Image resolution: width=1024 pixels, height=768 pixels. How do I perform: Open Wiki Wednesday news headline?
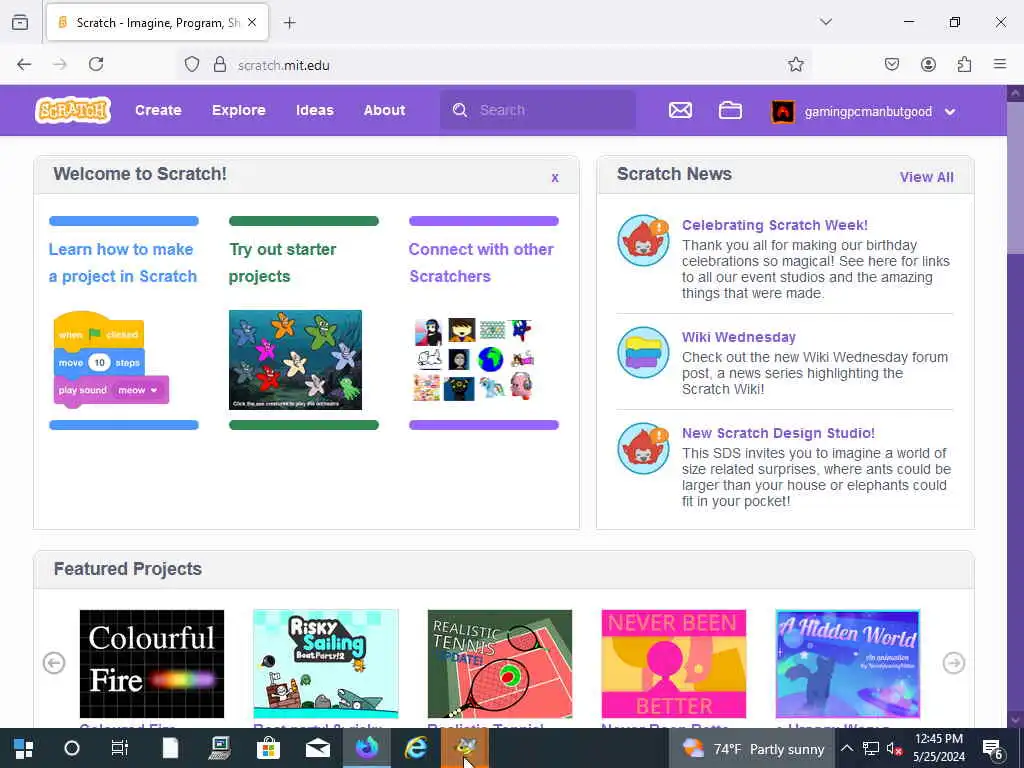tap(739, 337)
